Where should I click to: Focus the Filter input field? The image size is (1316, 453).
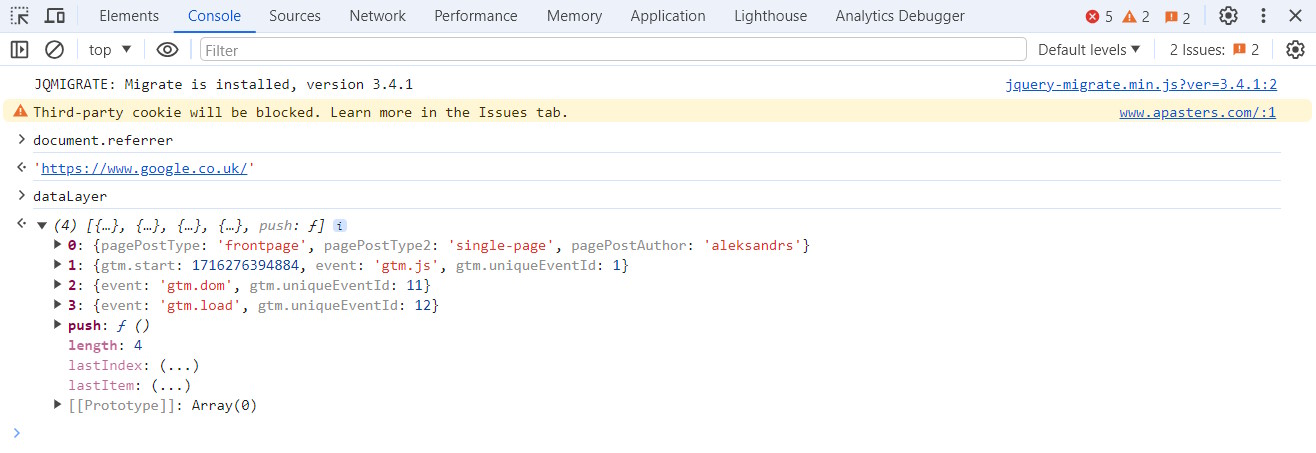point(613,49)
